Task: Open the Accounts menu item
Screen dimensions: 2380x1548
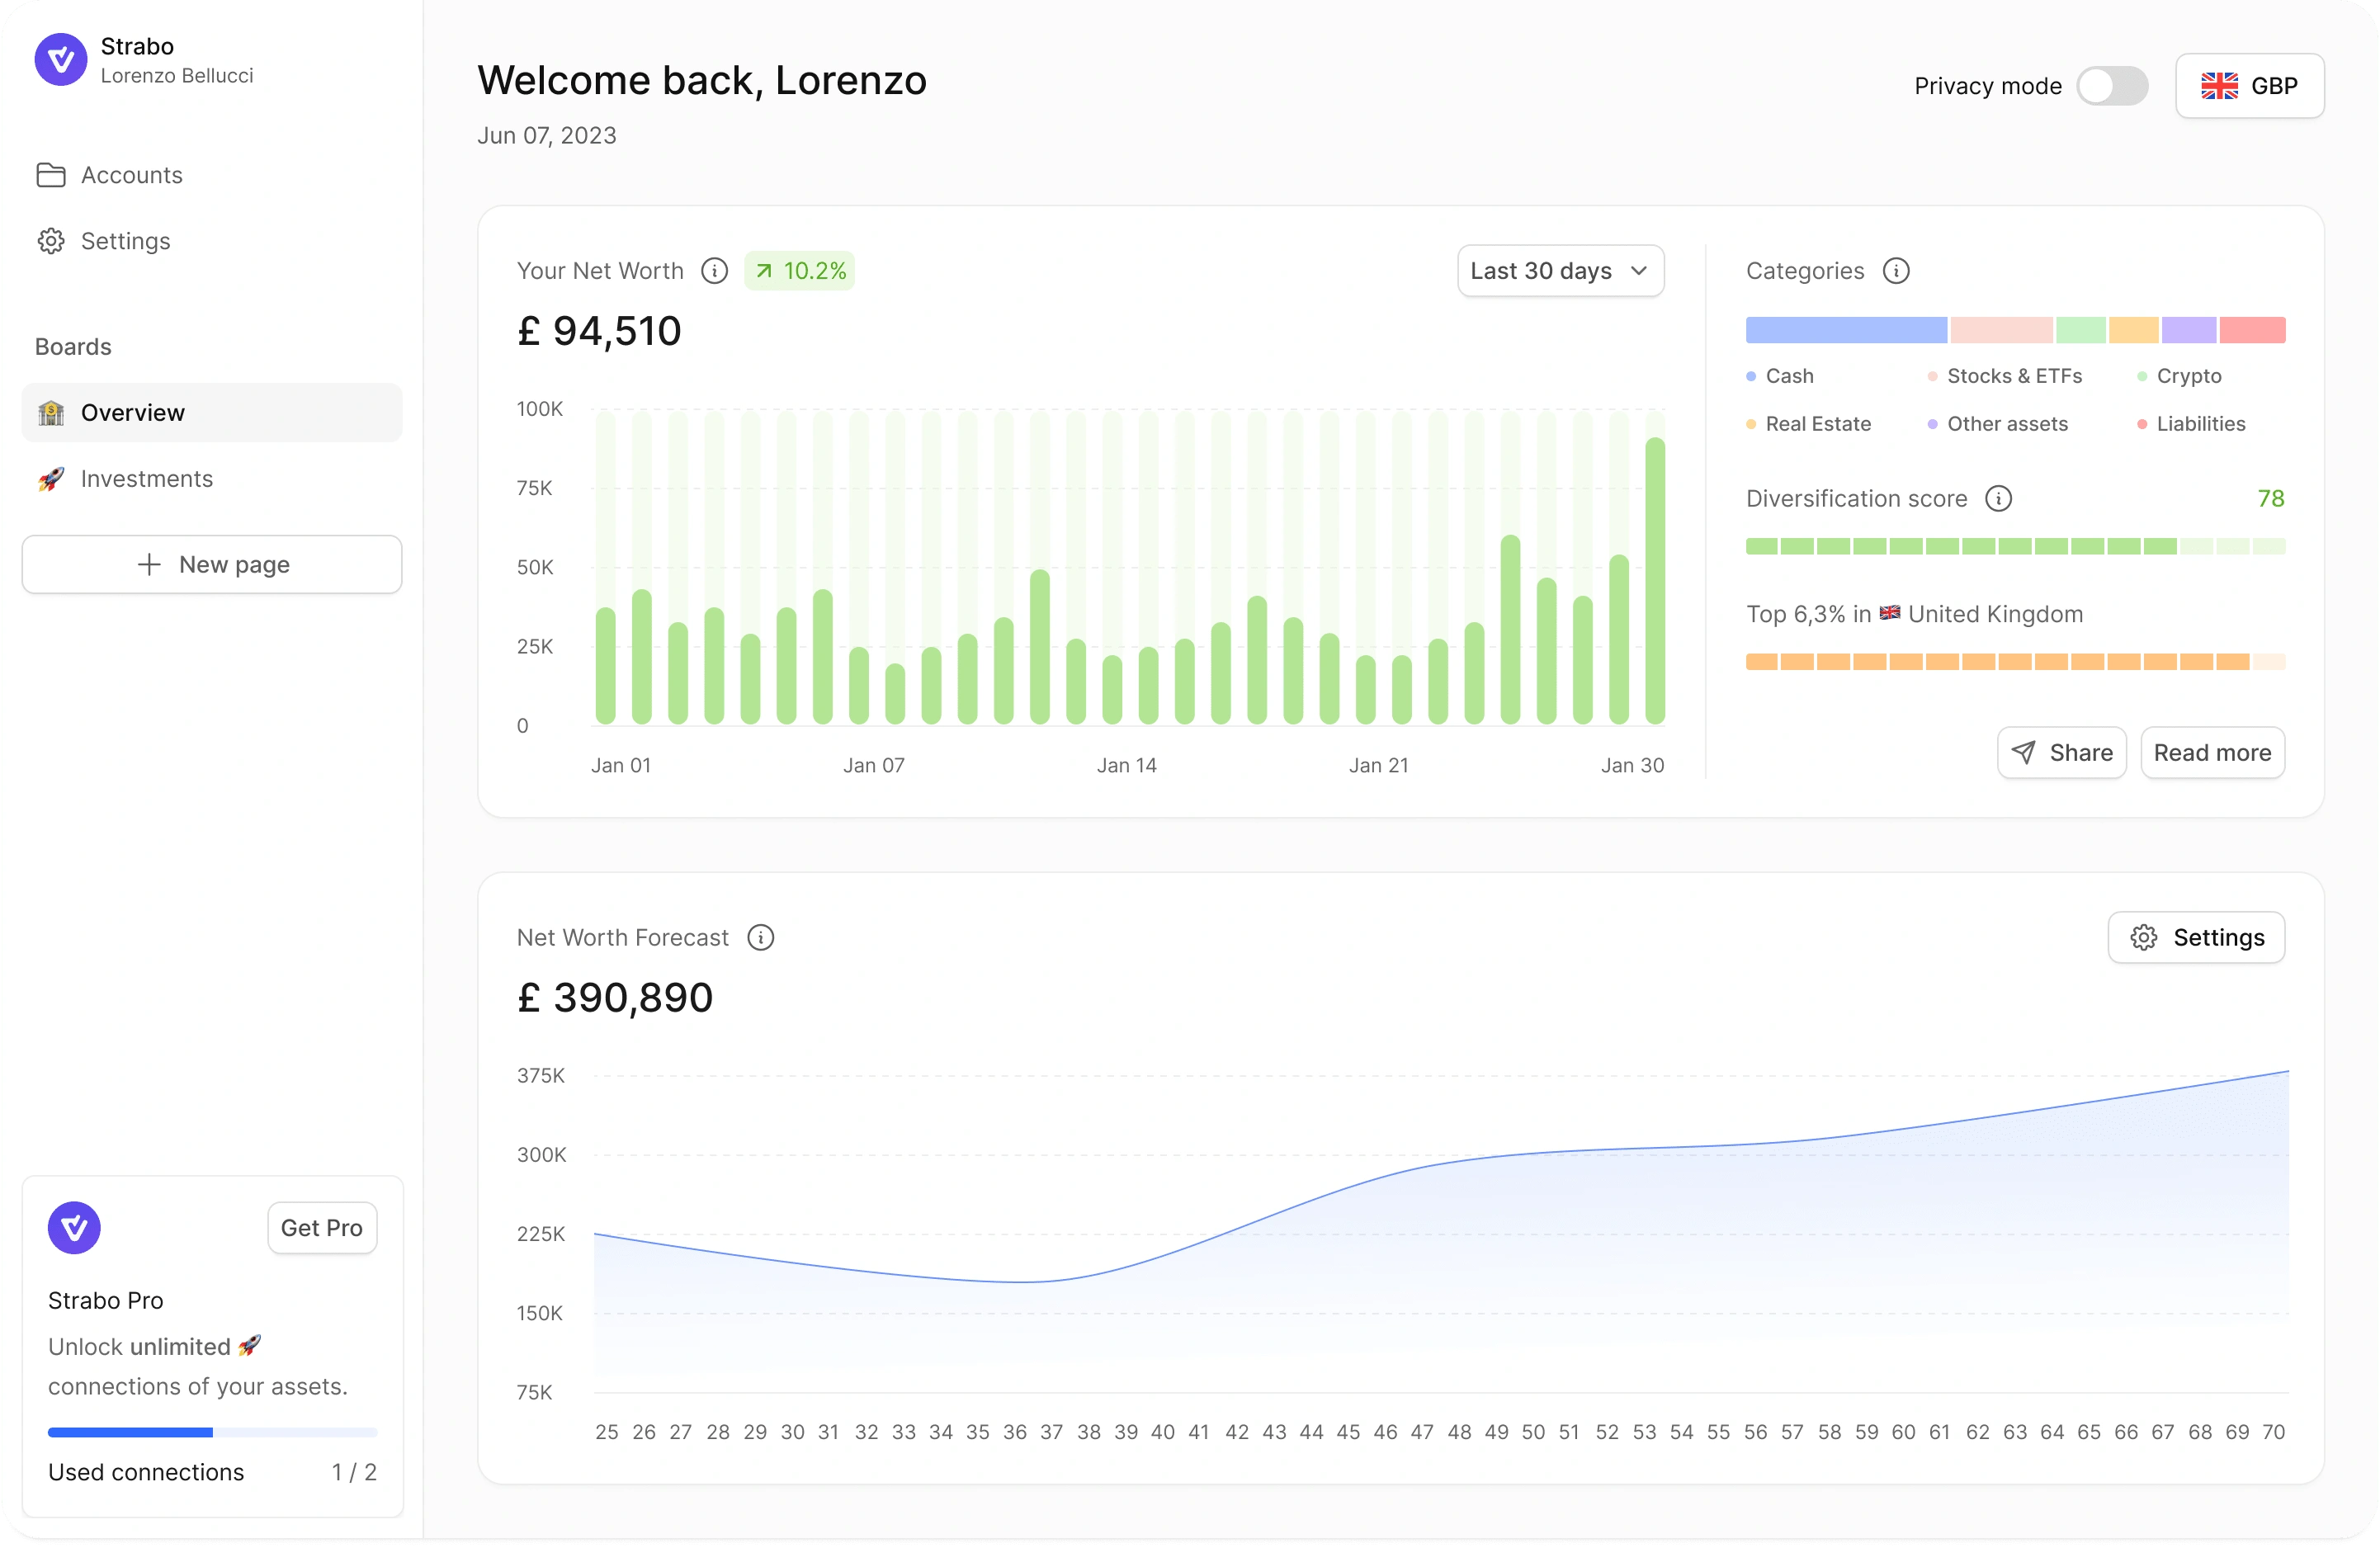Action: (131, 175)
